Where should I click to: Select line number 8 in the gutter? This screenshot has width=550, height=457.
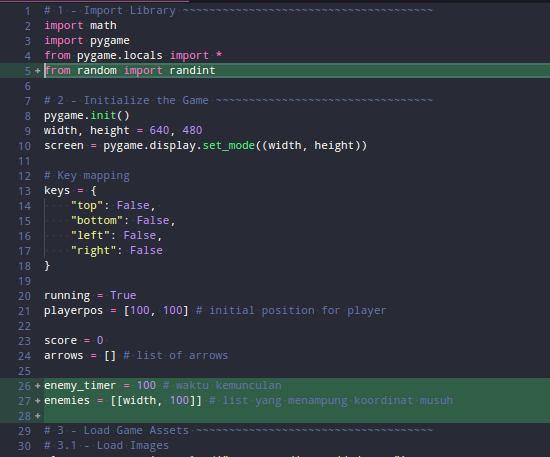(28, 116)
